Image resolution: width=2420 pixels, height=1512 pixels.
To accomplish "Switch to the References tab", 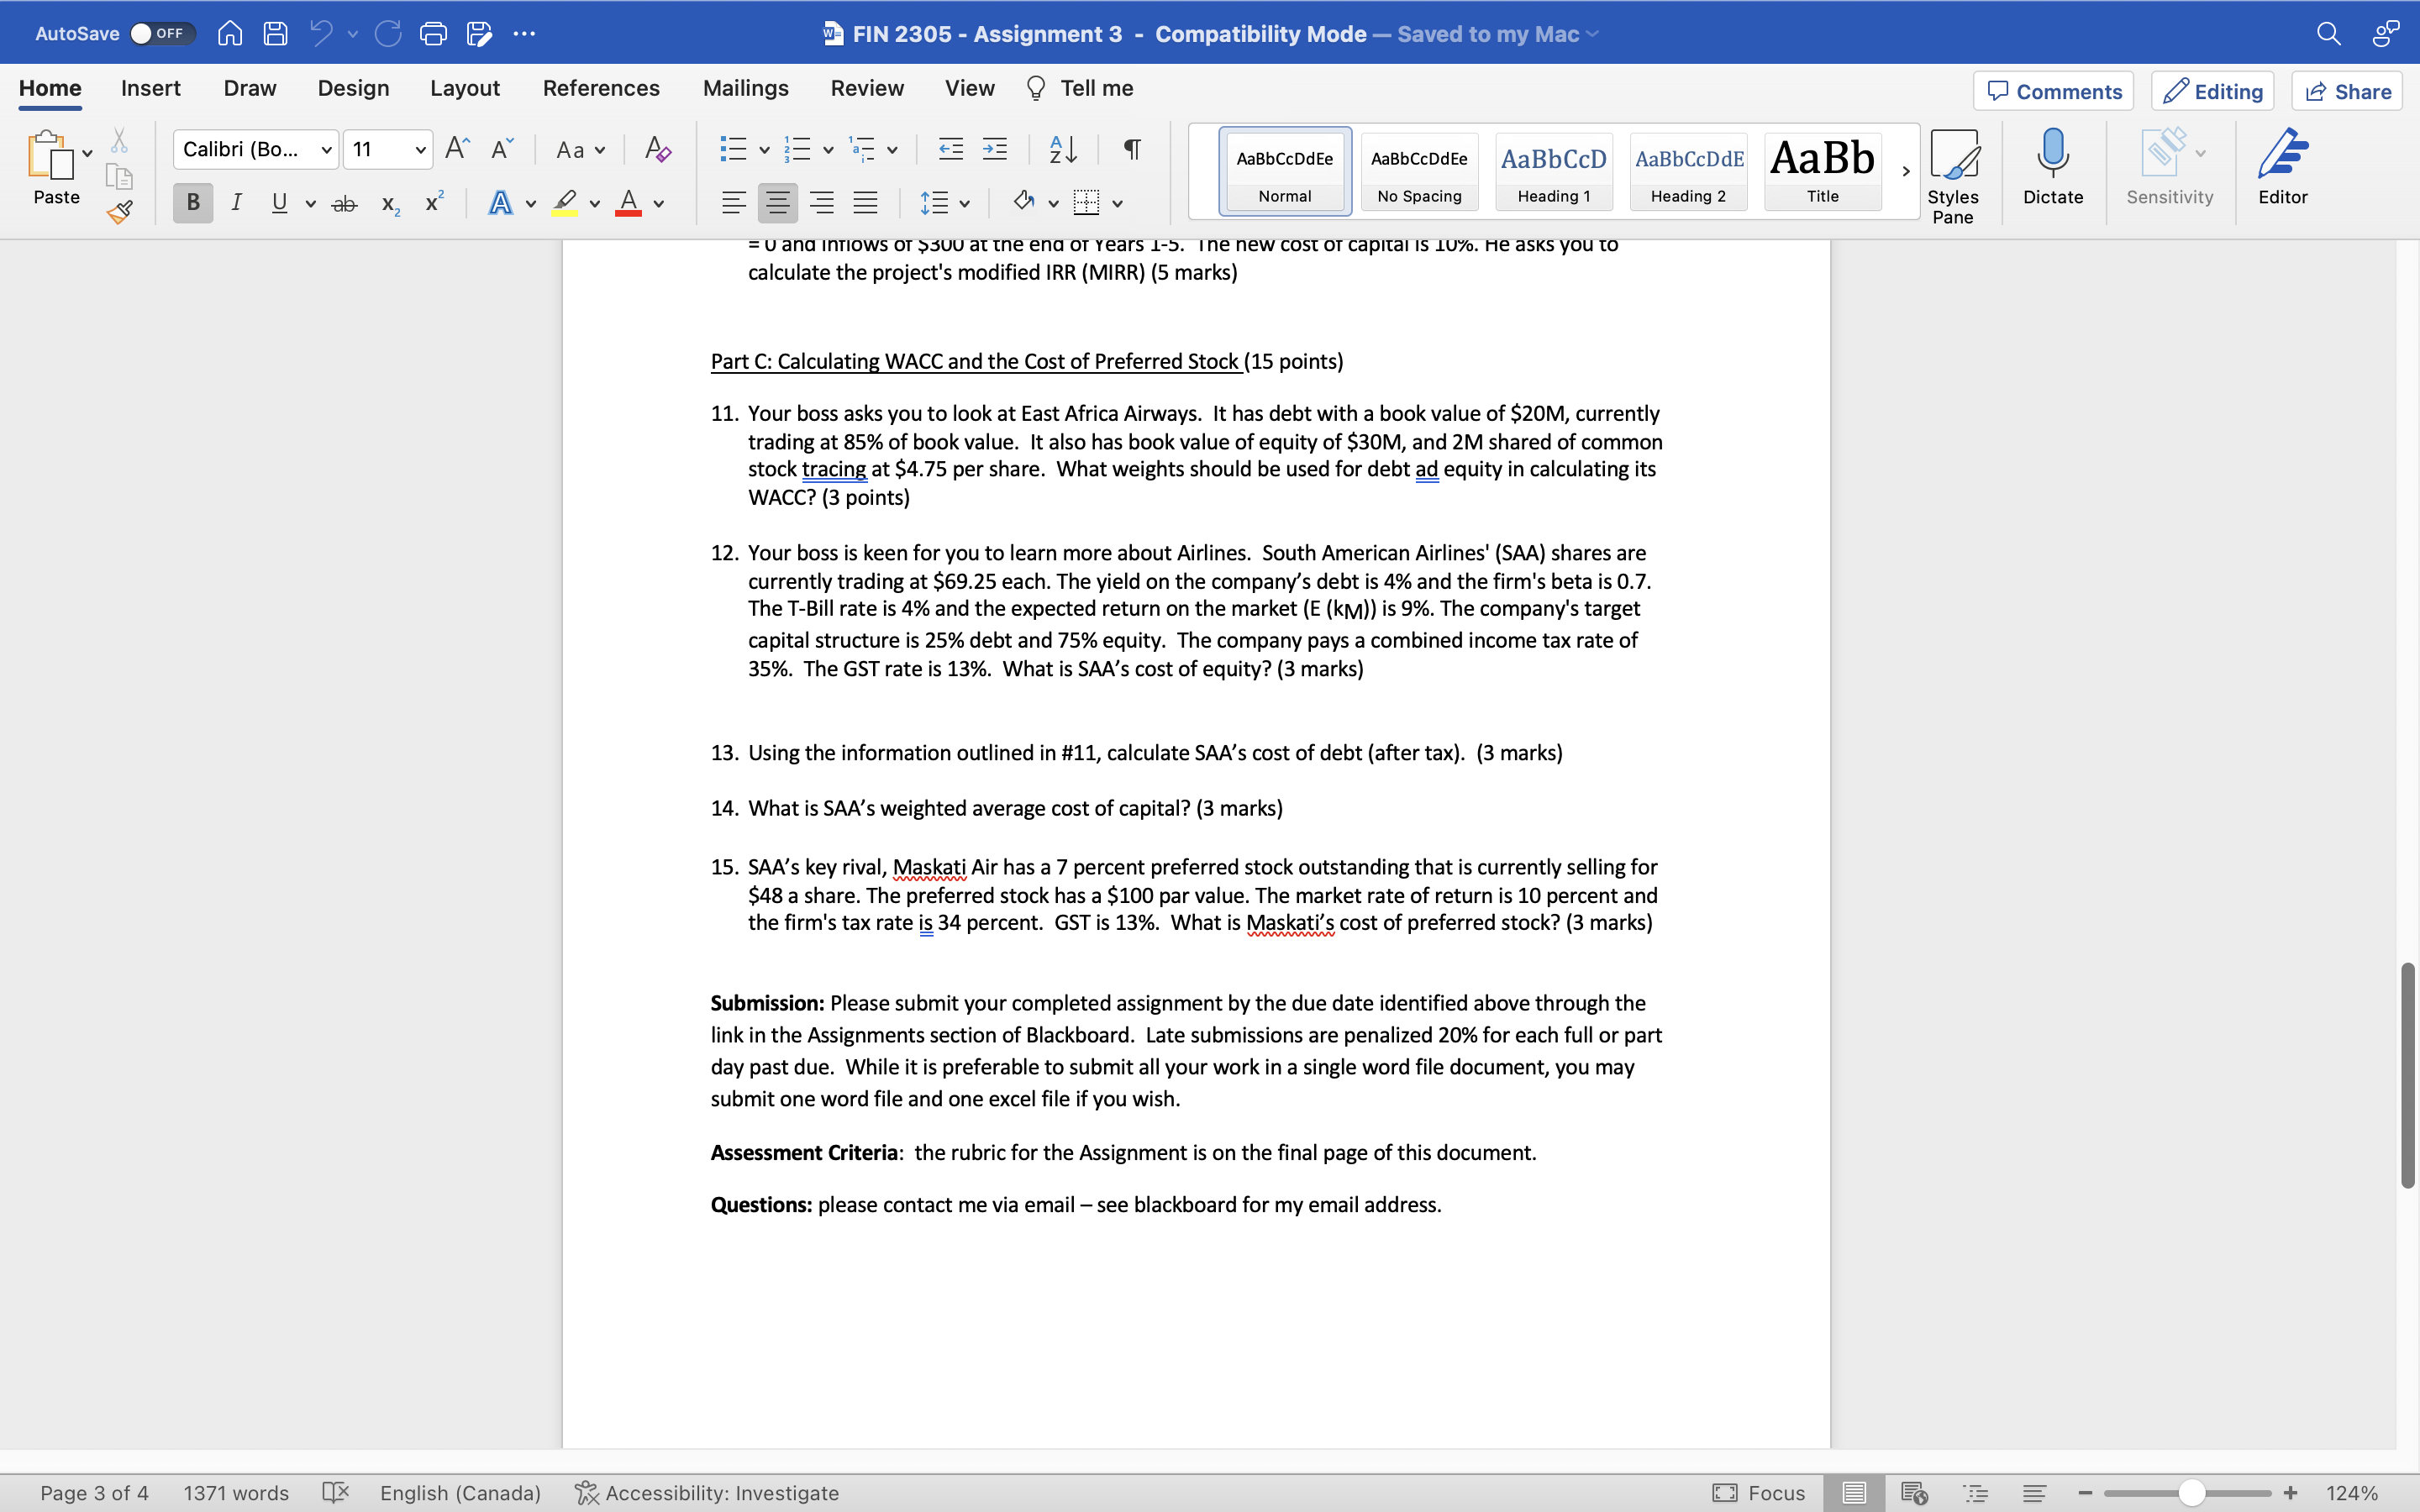I will click(x=601, y=88).
